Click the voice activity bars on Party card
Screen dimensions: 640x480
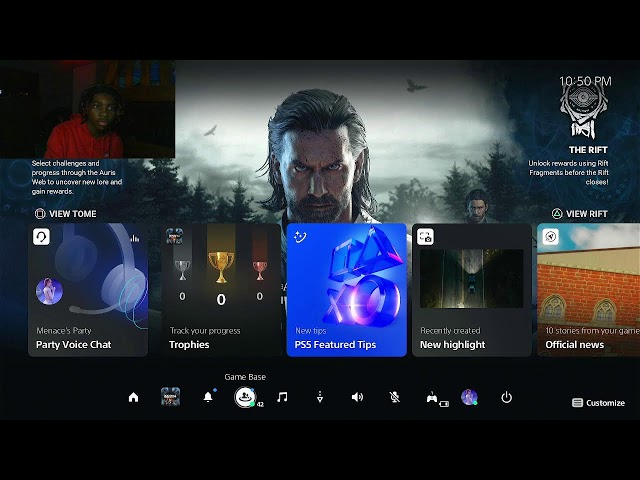pos(135,238)
